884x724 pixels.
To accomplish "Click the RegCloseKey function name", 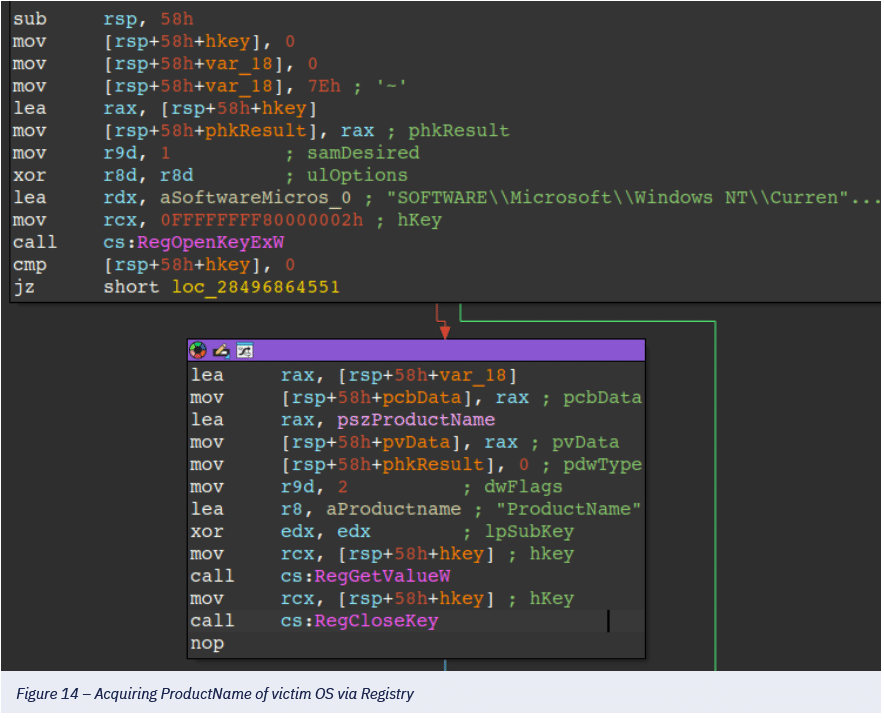I will coord(376,621).
